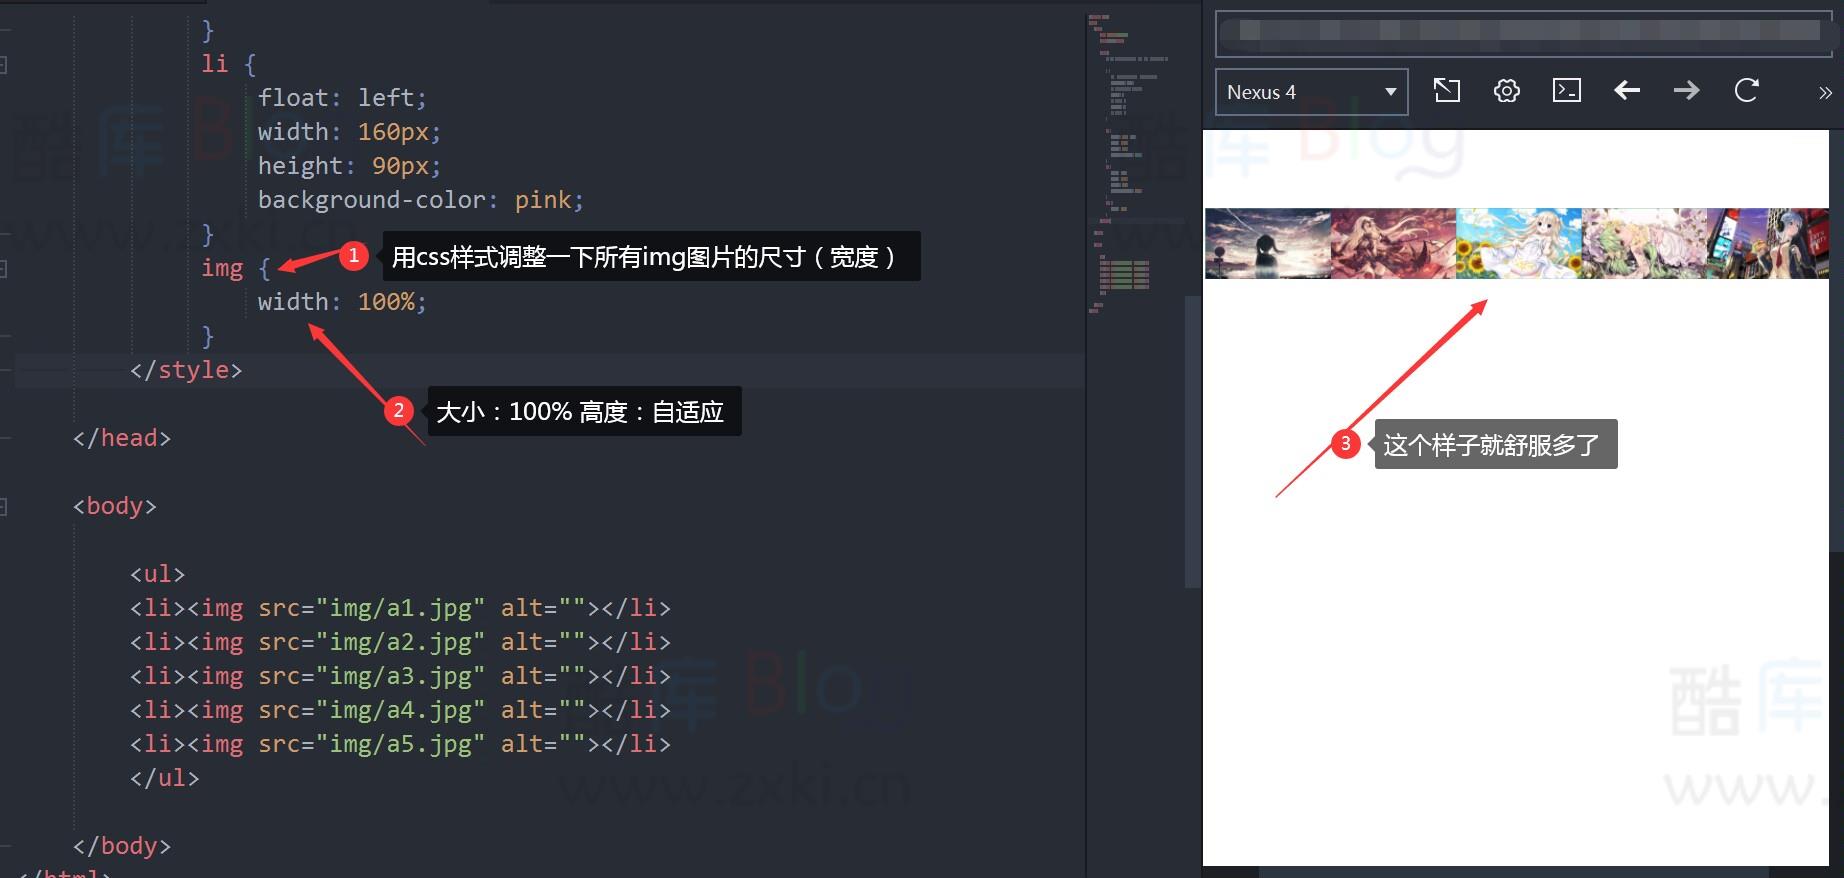
Task: Click the rotate screen icon in preview toolbar
Action: 1447,91
